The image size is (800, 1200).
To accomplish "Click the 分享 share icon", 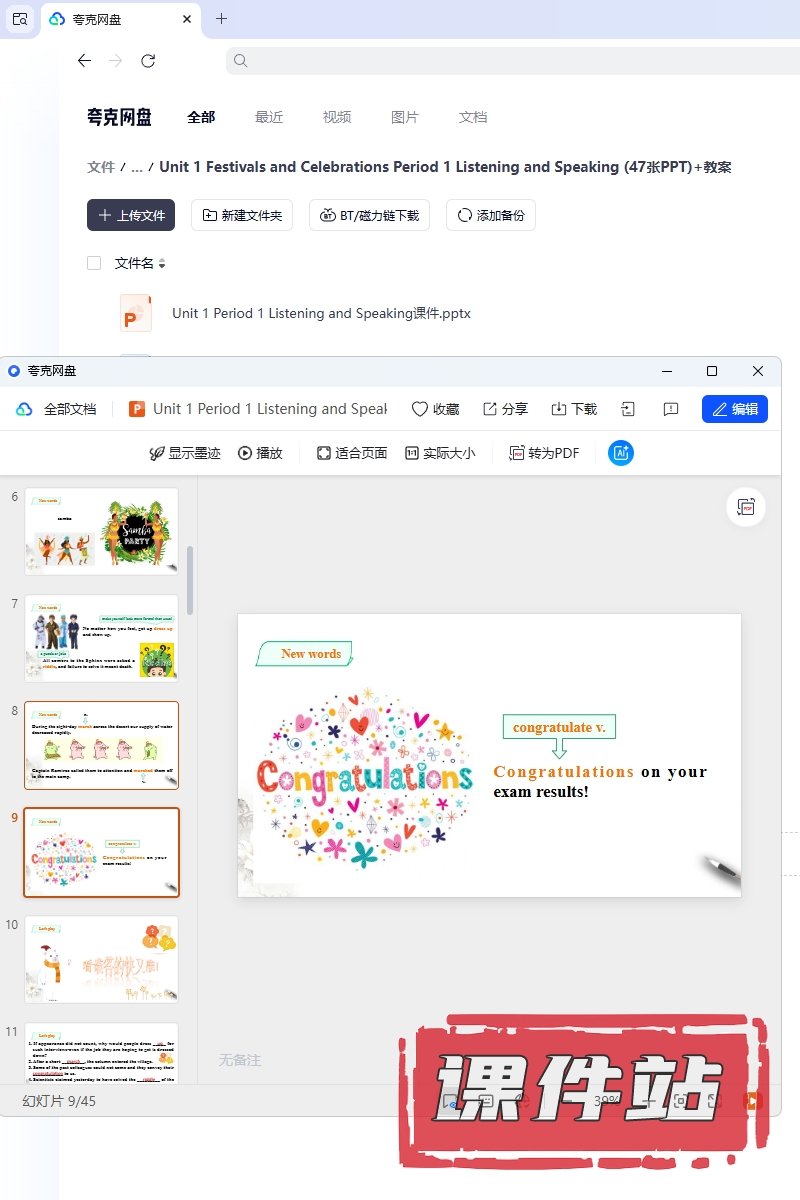I will (505, 409).
